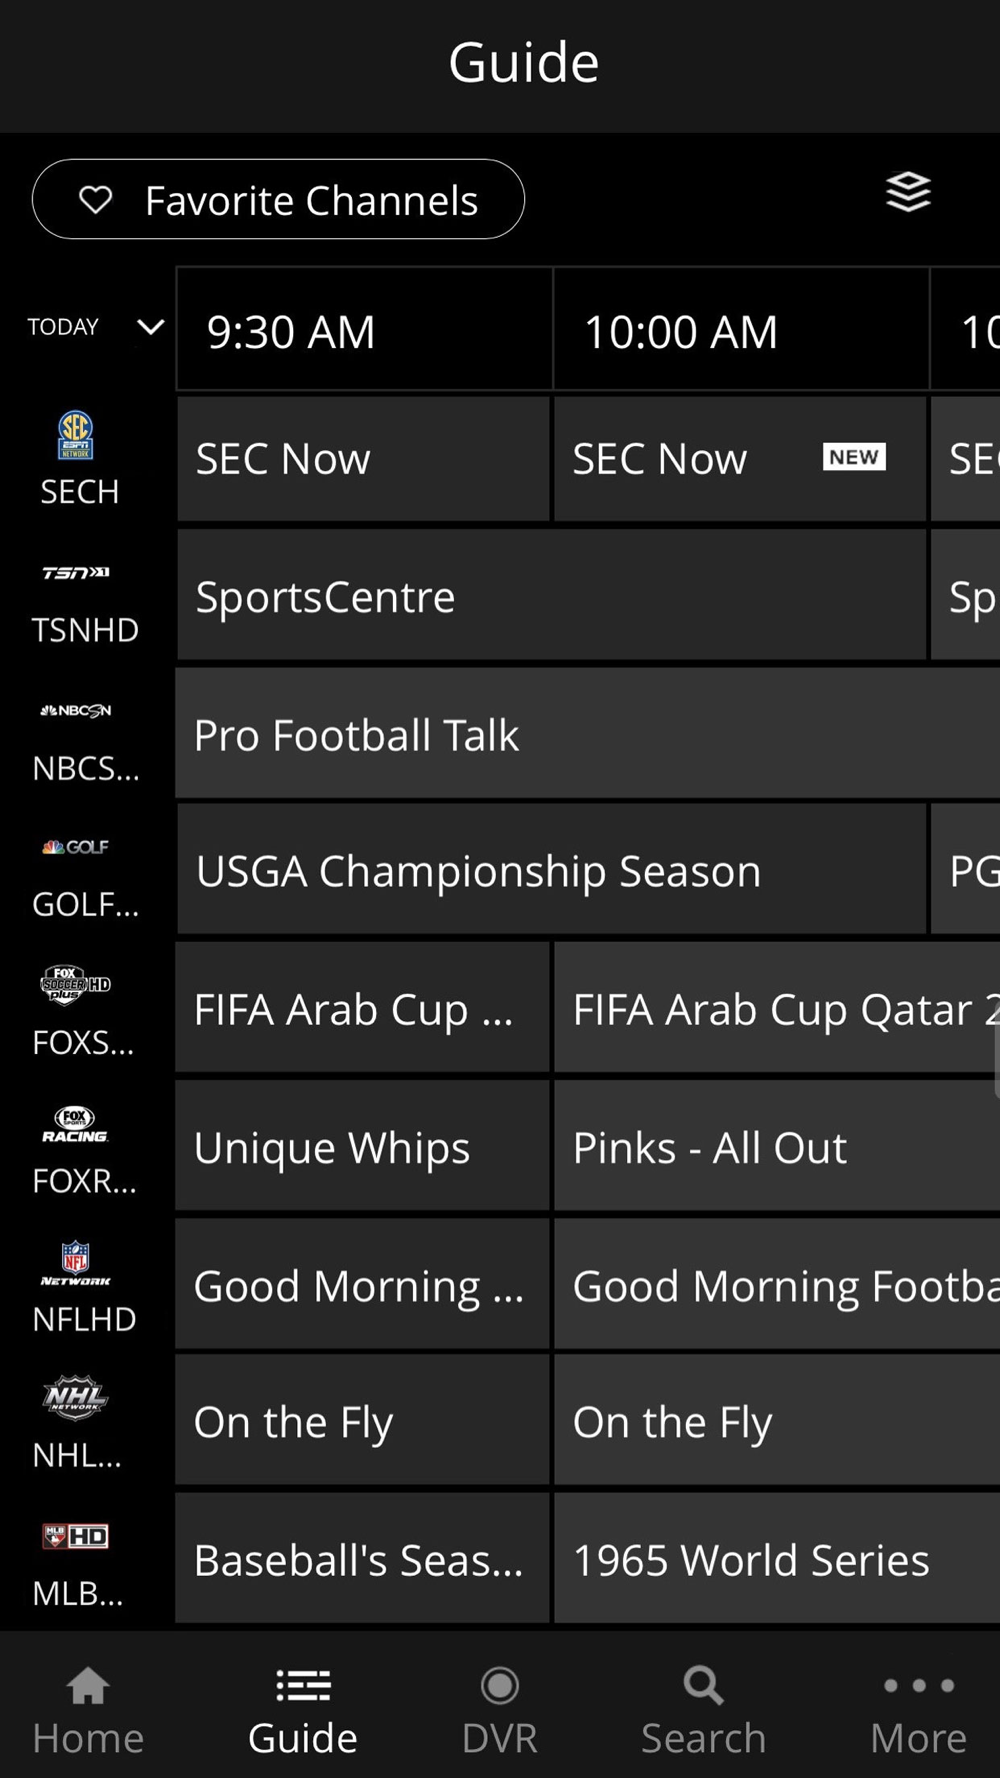Open the NBCSN channel logo
The width and height of the screenshot is (1000, 1778).
(x=76, y=711)
